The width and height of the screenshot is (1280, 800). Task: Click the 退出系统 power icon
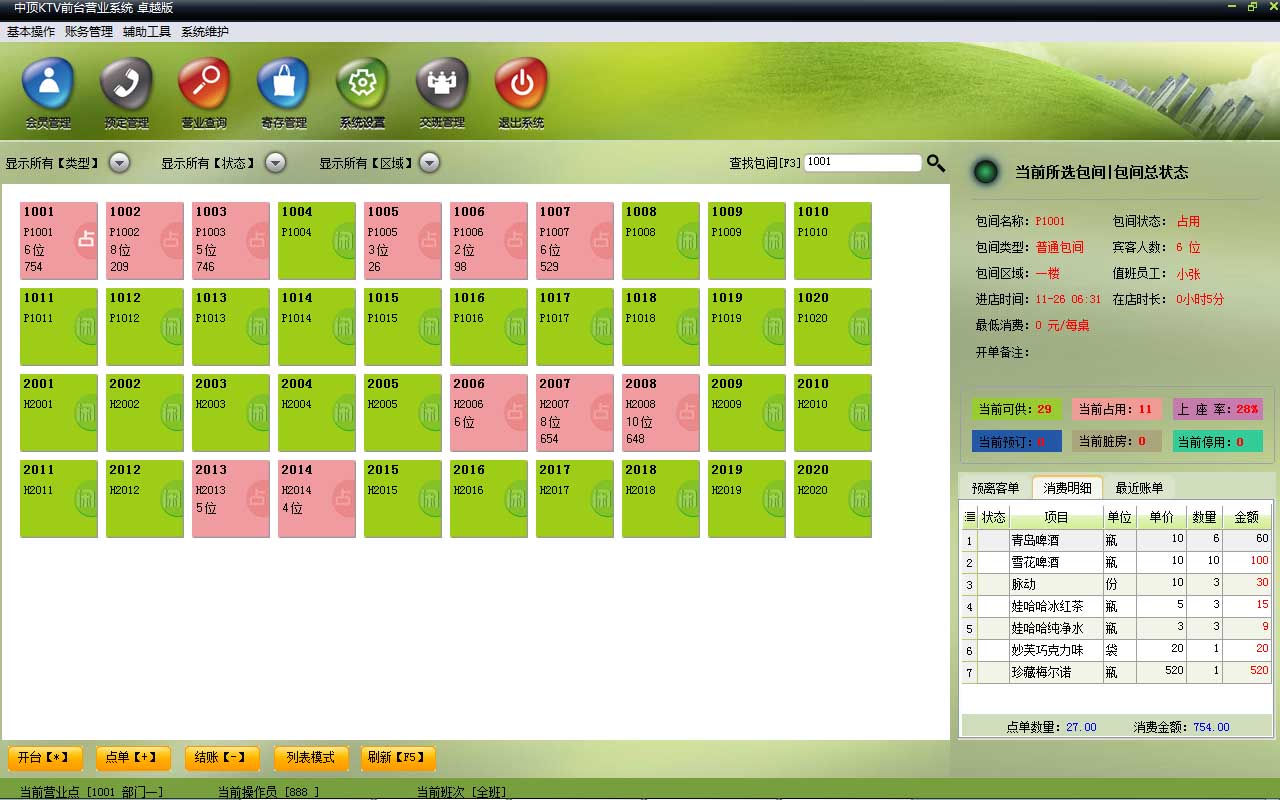[x=521, y=85]
